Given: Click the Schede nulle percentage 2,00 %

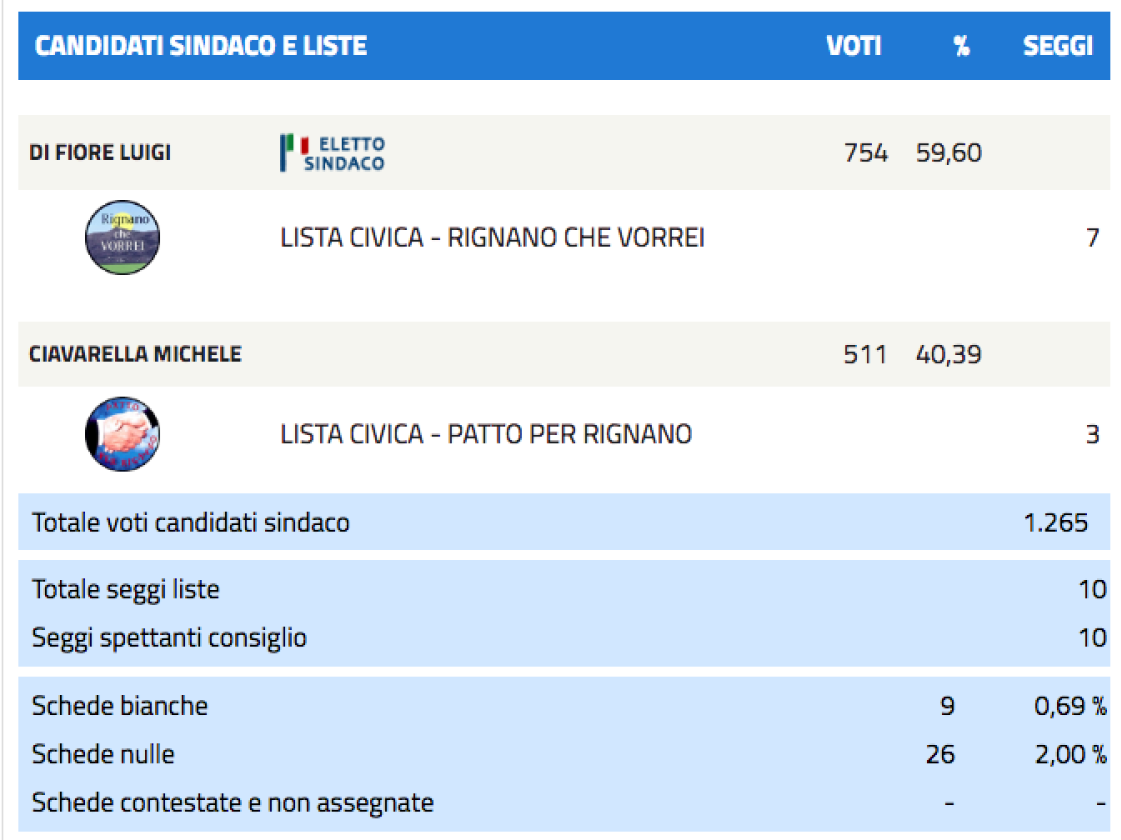Looking at the screenshot, I should [x=1071, y=754].
